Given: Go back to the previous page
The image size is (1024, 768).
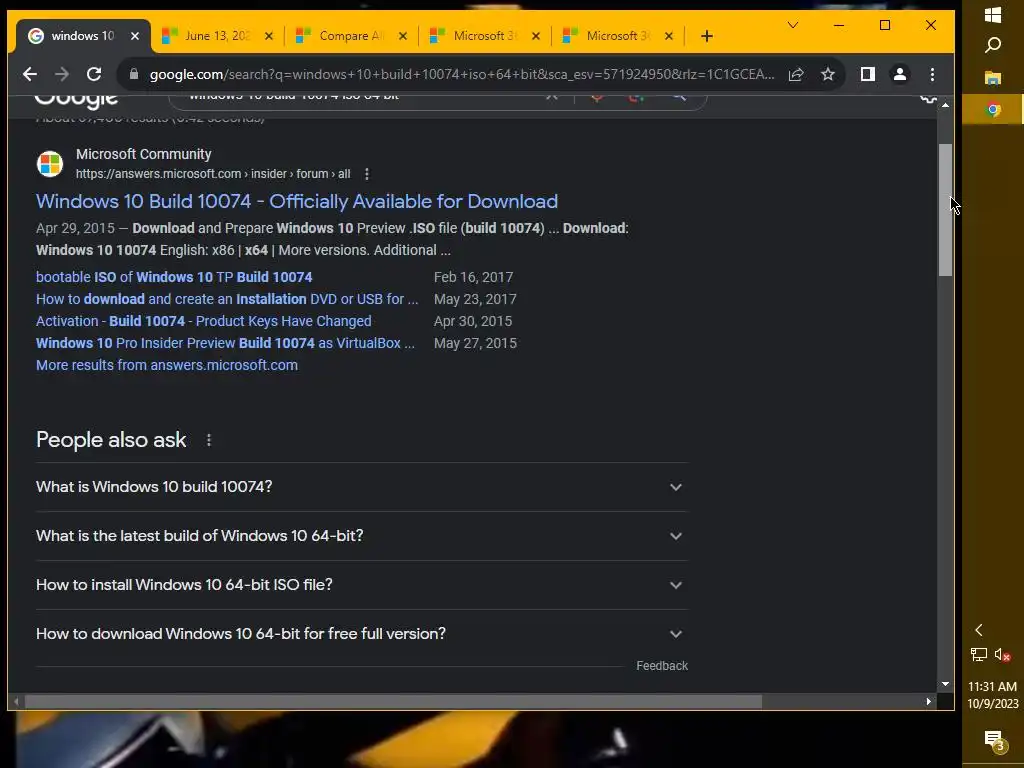Looking at the screenshot, I should click(x=29, y=74).
